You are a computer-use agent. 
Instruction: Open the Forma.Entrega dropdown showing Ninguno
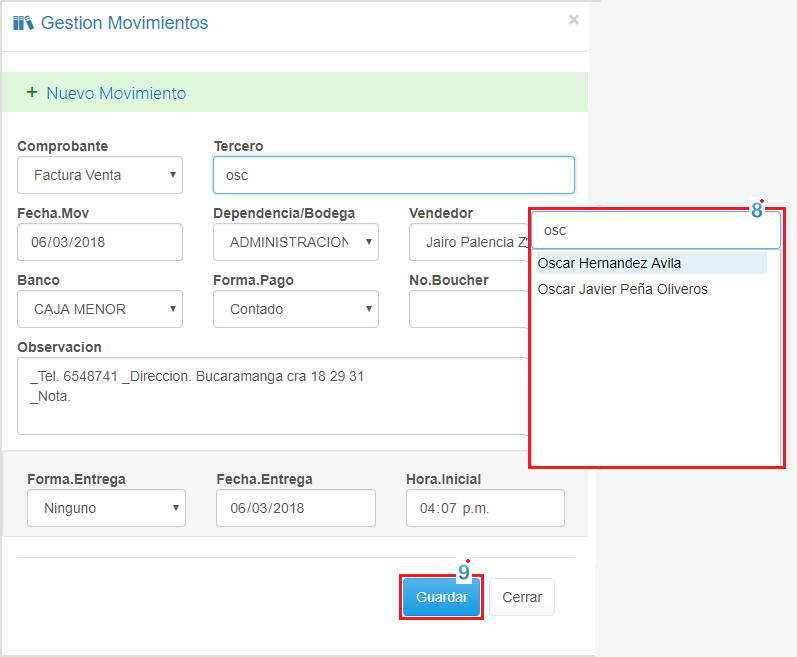[106, 508]
